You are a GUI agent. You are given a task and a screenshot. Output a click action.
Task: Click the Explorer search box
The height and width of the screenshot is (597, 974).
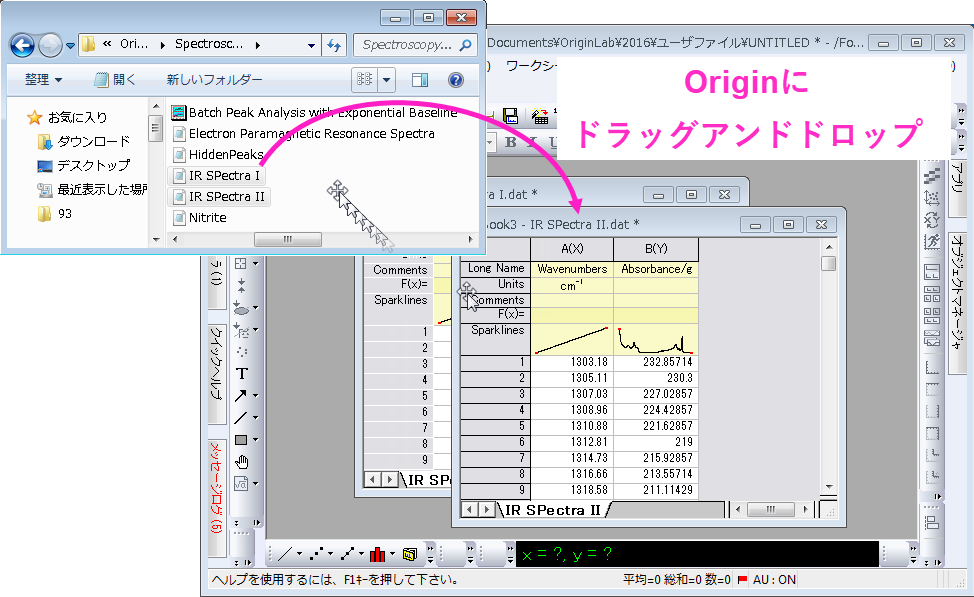point(415,45)
